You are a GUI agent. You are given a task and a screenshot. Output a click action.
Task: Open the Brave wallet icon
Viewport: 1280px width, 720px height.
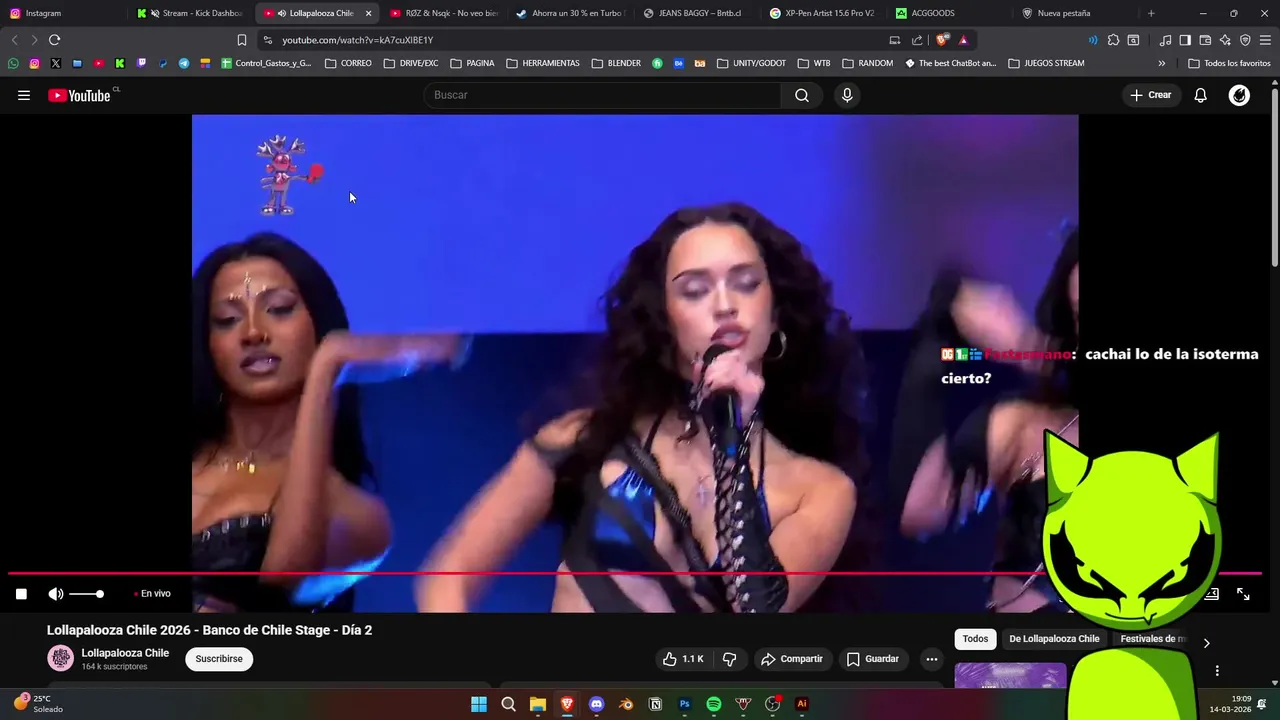point(1205,40)
